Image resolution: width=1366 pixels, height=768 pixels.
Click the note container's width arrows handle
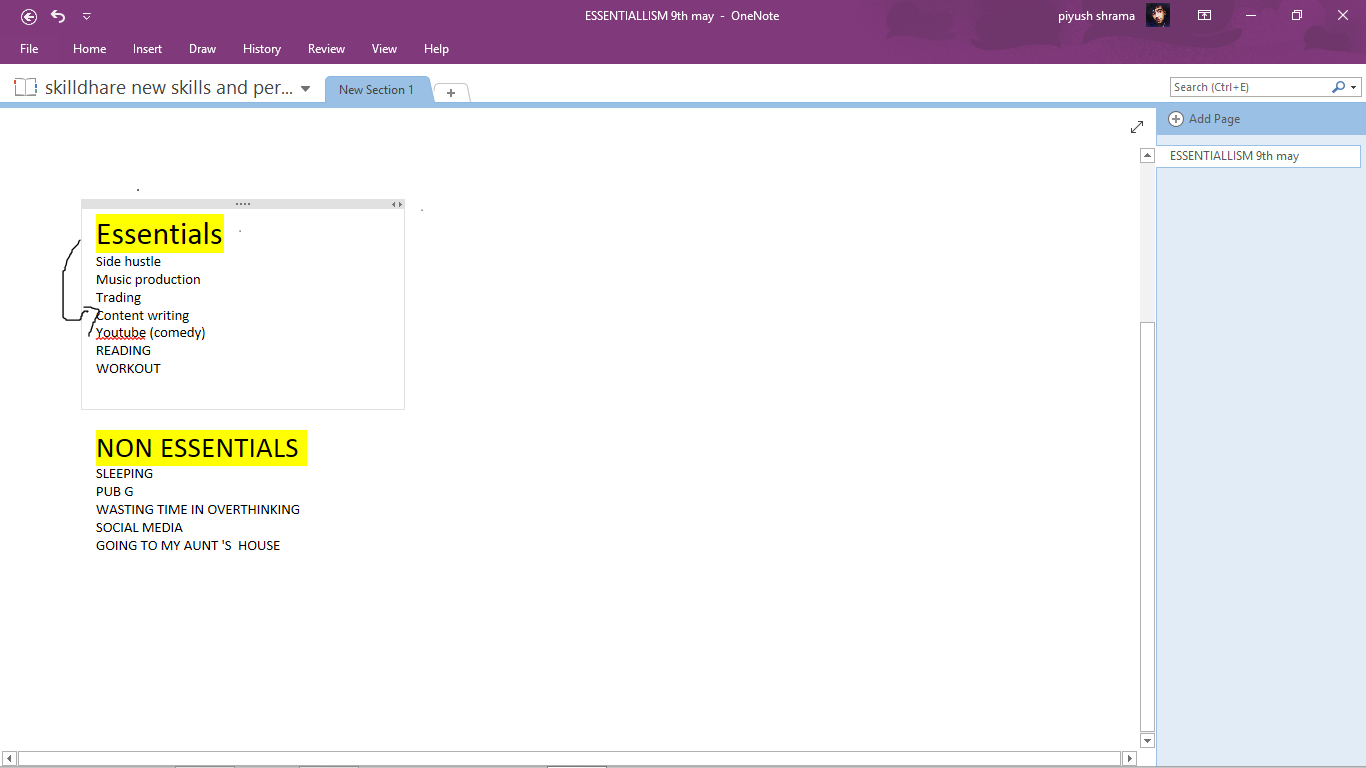pos(398,204)
